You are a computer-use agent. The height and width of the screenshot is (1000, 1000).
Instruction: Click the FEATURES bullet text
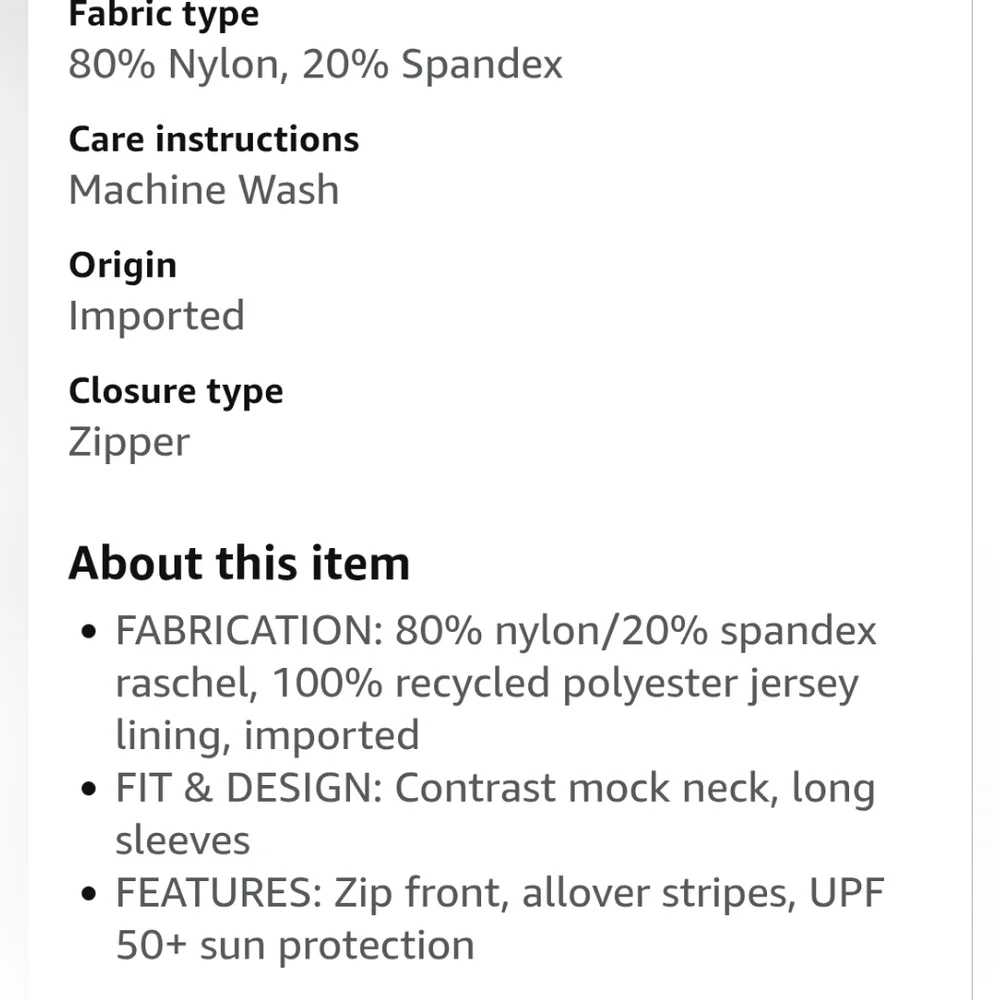pos(500,918)
